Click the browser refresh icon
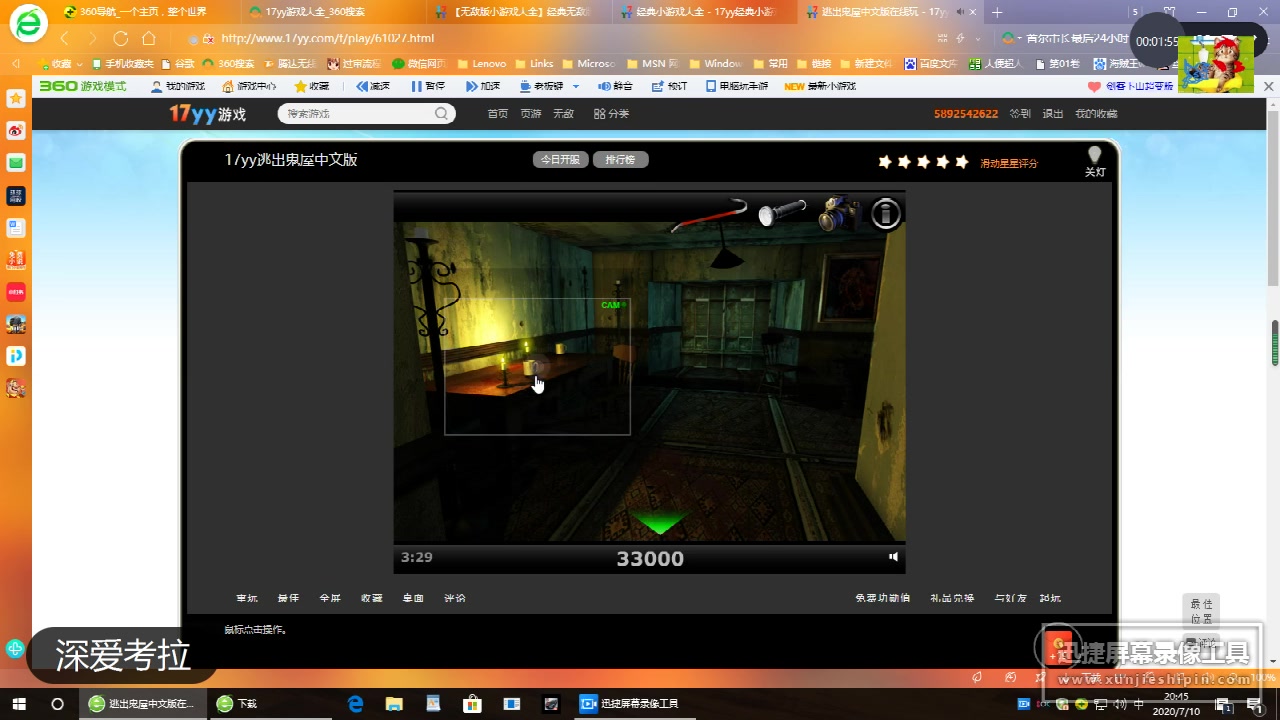This screenshot has height=720, width=1280. (121, 38)
